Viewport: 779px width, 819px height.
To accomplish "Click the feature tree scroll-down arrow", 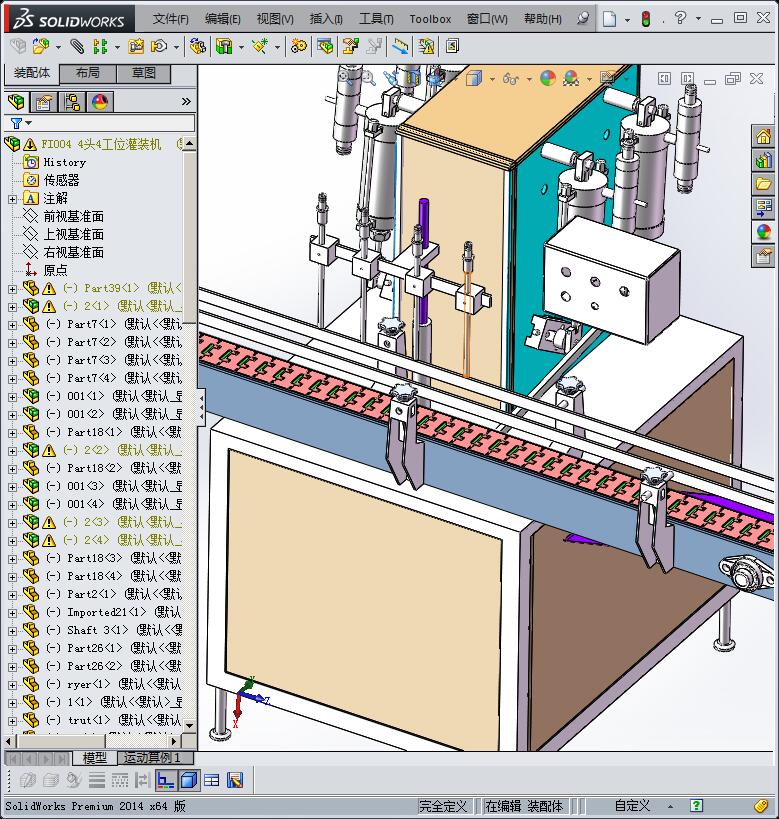I will 190,726.
